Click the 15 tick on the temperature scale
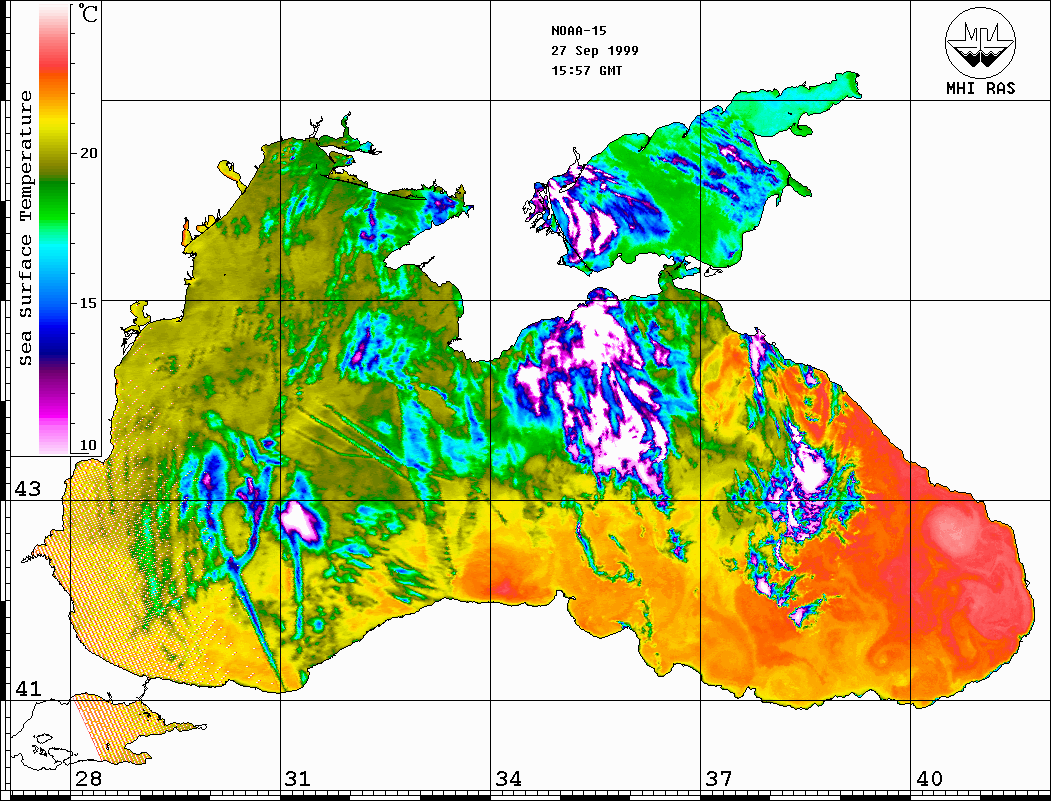 [88, 302]
